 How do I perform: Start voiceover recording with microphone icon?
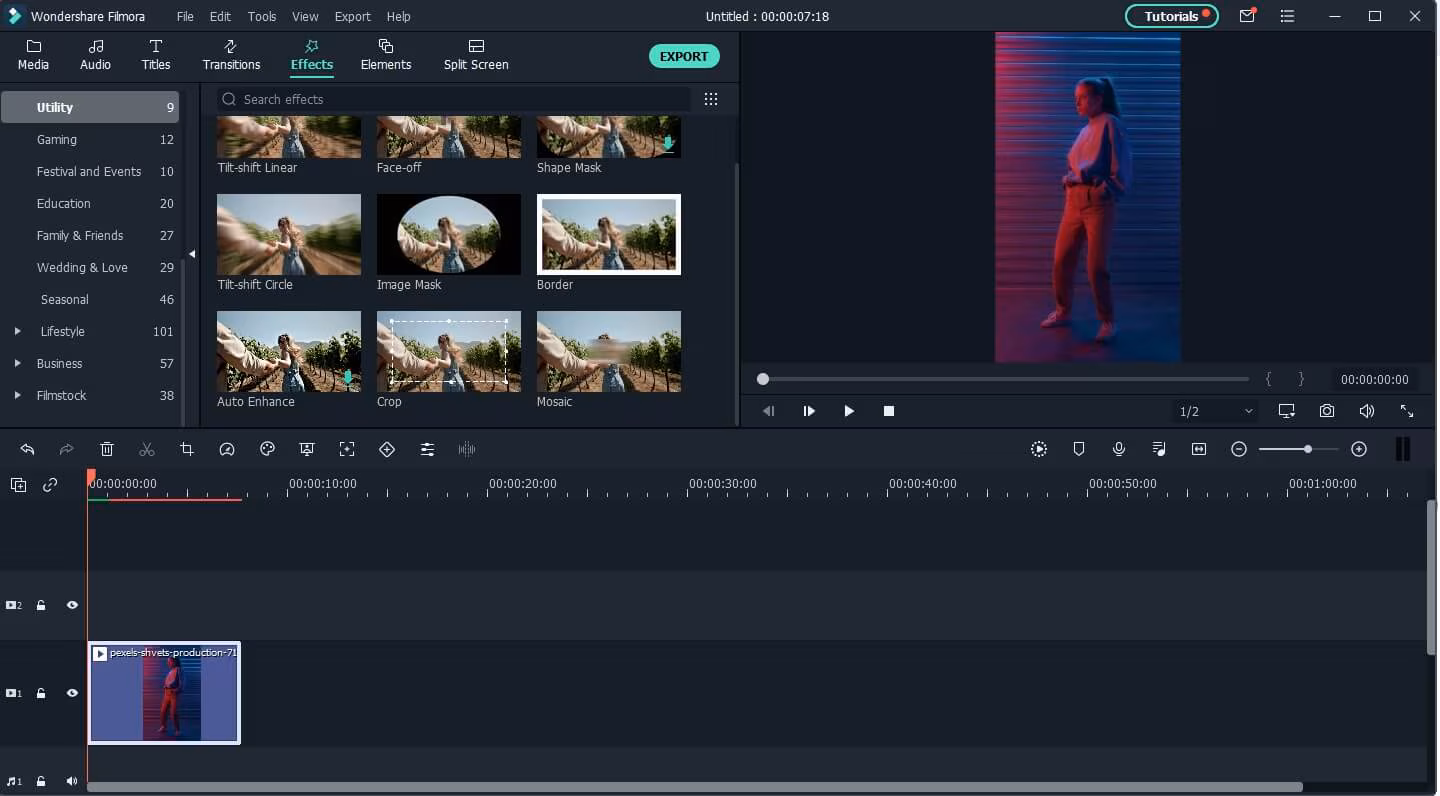coord(1119,450)
